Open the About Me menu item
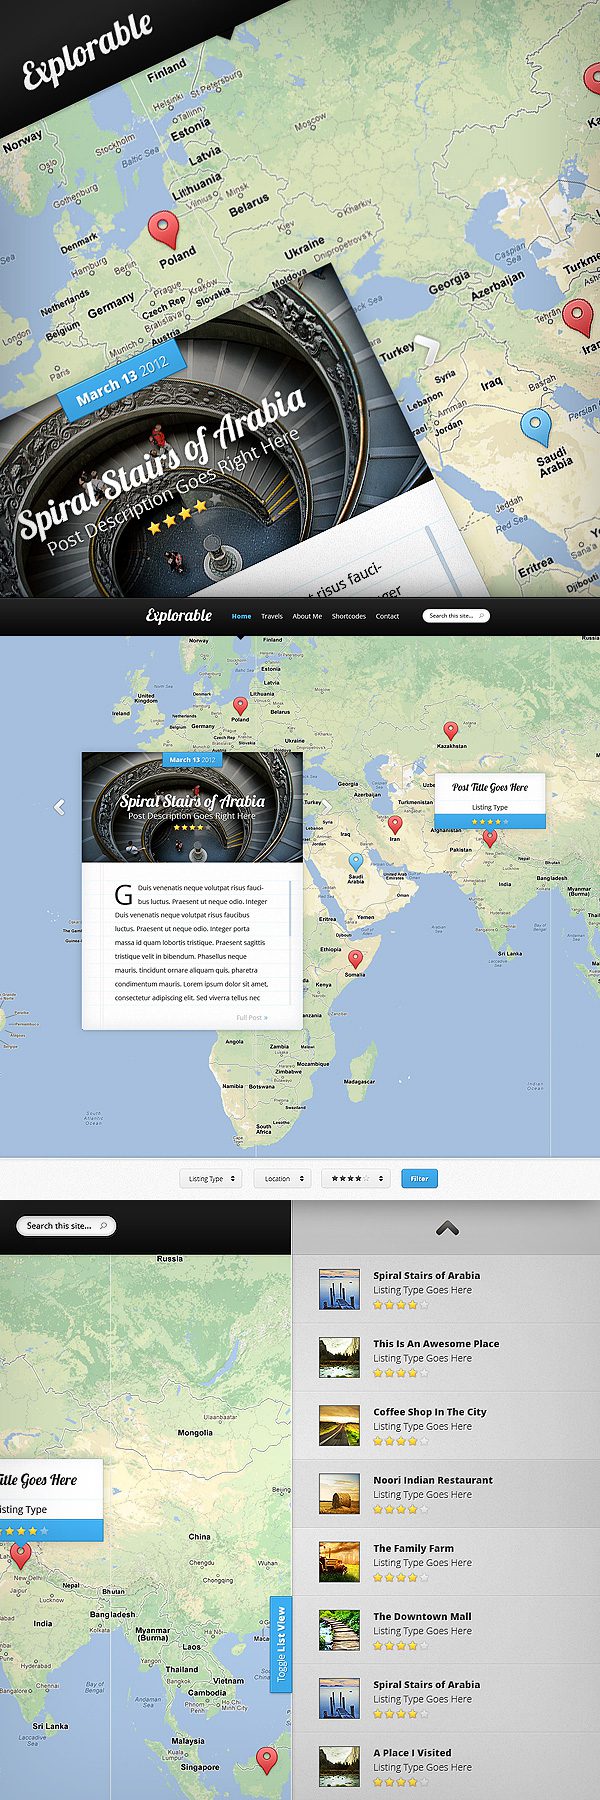Image resolution: width=600 pixels, height=1800 pixels. pos(307,616)
